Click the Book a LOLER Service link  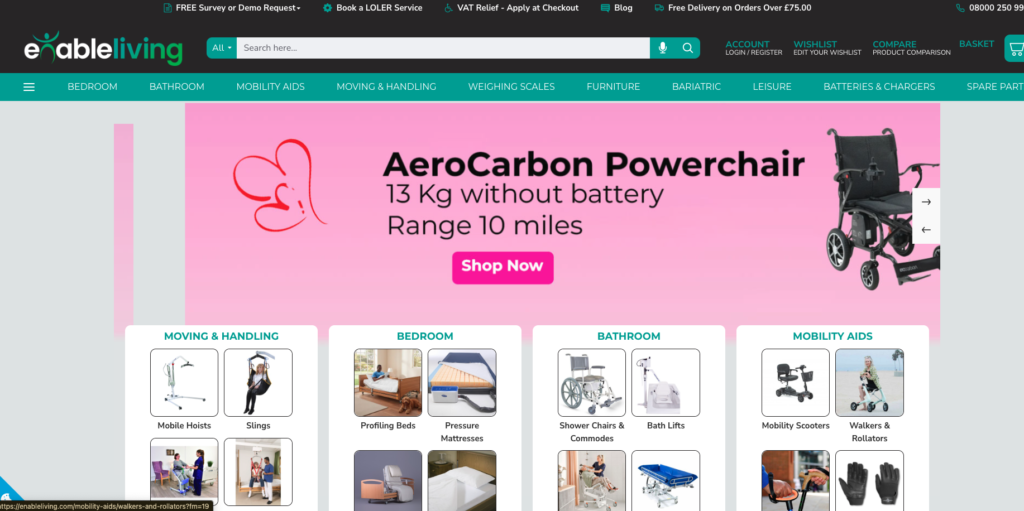(373, 8)
